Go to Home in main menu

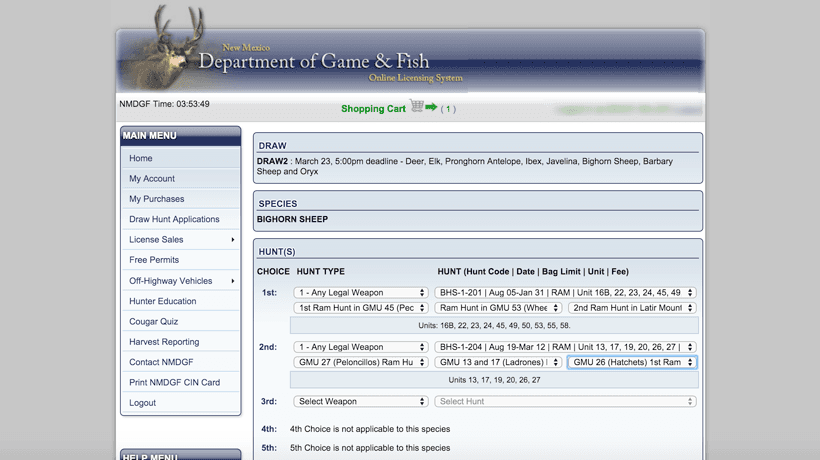point(141,158)
